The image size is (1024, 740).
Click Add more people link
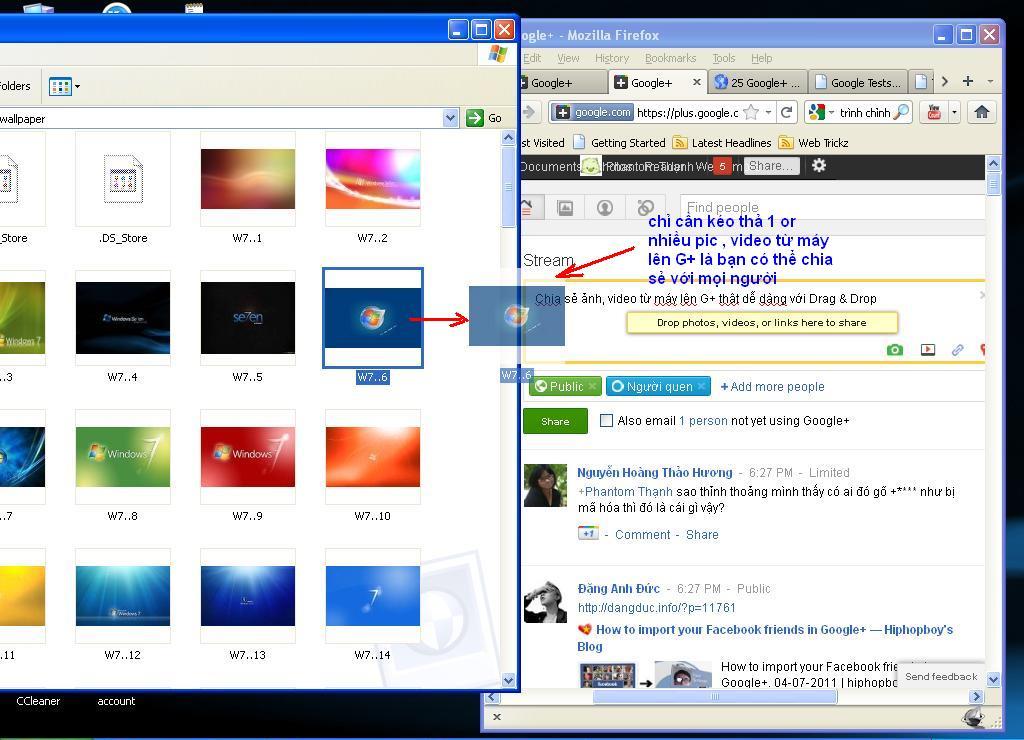[772, 387]
